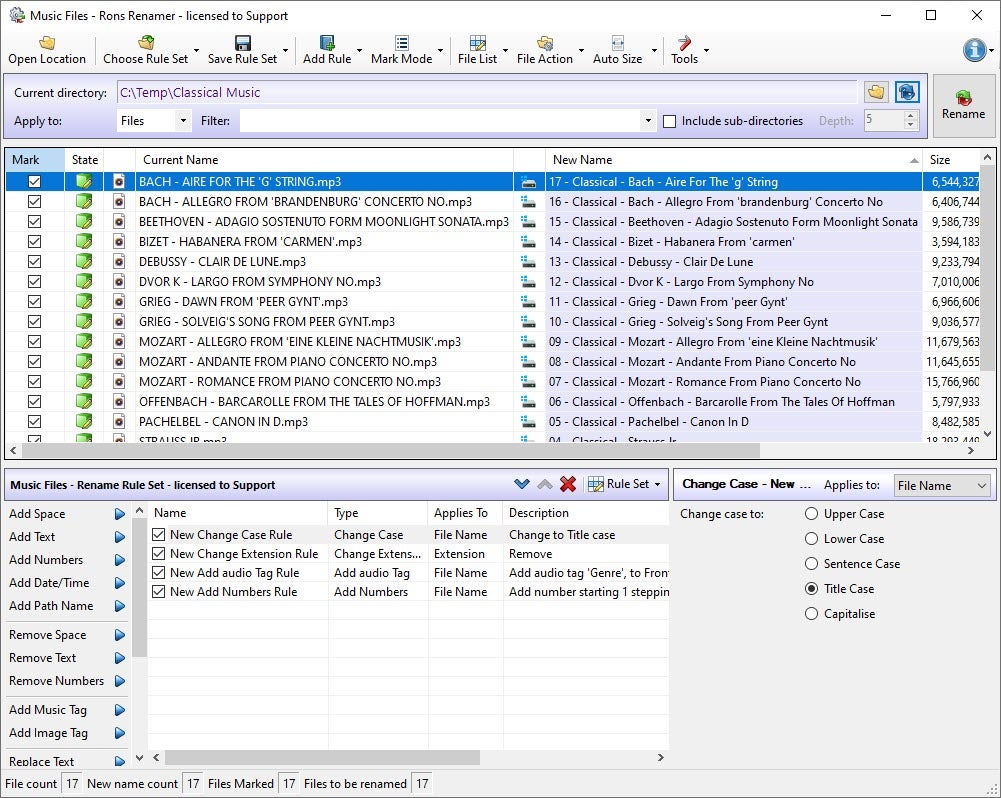Click the Rename button
The height and width of the screenshot is (798, 1001).
point(962,105)
